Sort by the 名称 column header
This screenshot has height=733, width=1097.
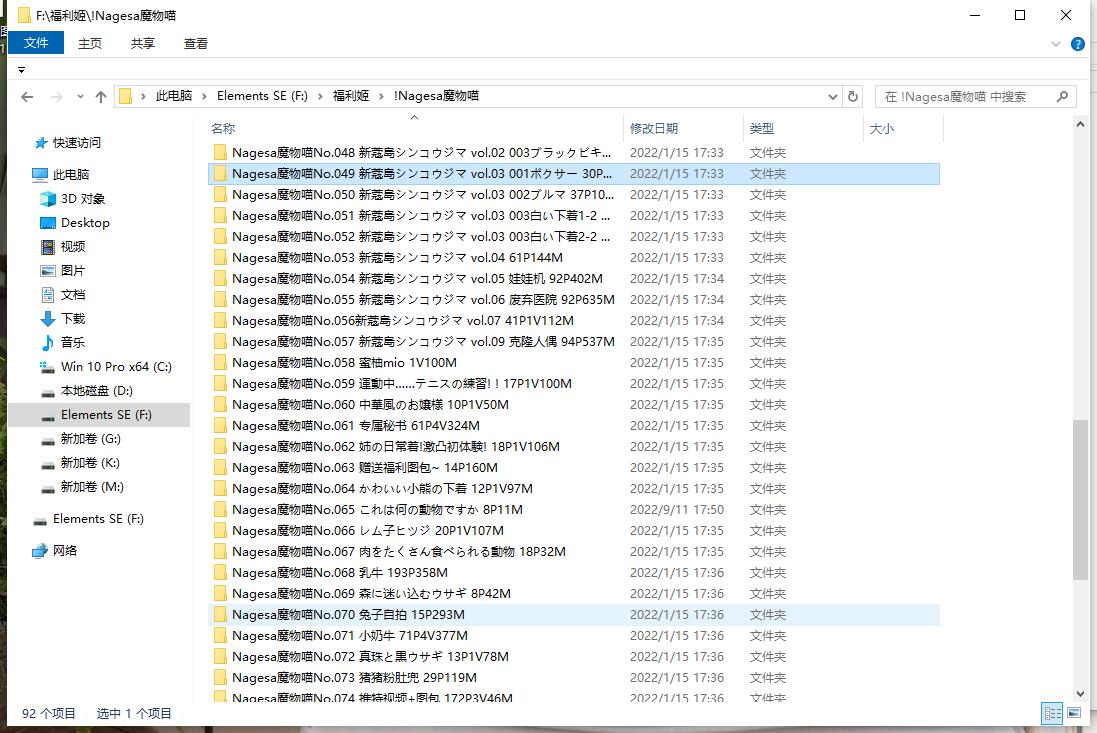point(414,129)
